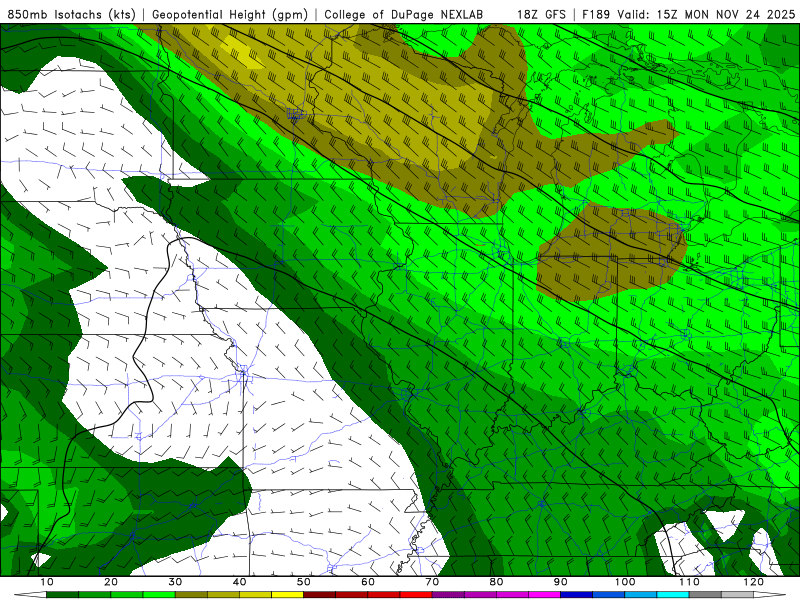Click the '30' label on the color scale
Screen dimensions: 800x600
point(175,582)
